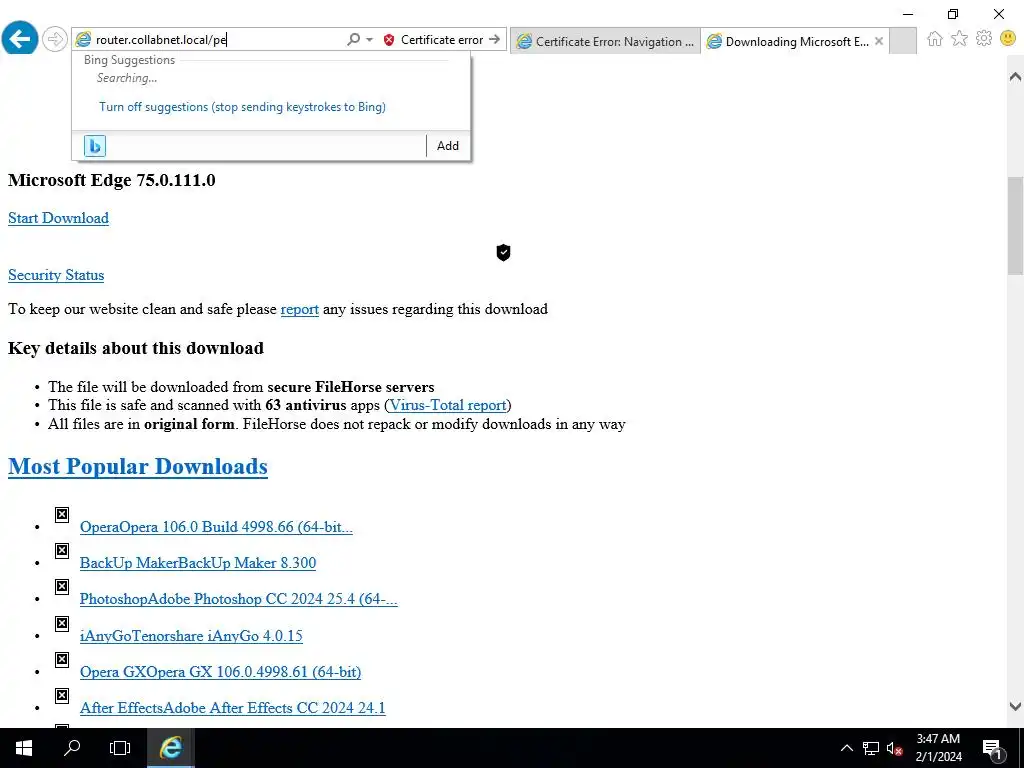The image size is (1024, 768).
Task: Open the taskbar clock and date
Action: click(x=938, y=748)
